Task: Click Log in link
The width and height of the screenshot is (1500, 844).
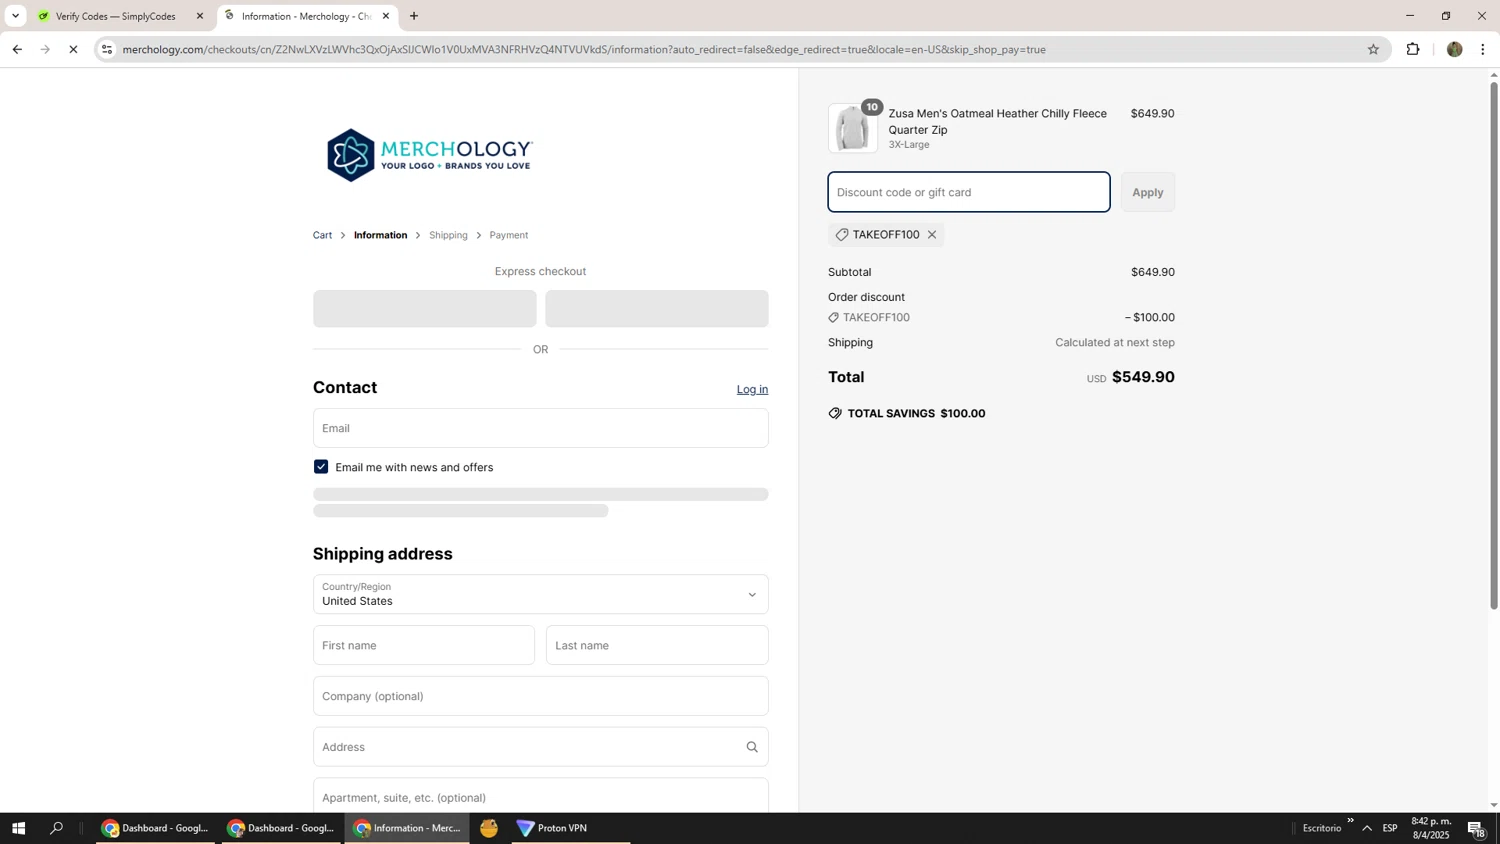Action: coord(752,389)
